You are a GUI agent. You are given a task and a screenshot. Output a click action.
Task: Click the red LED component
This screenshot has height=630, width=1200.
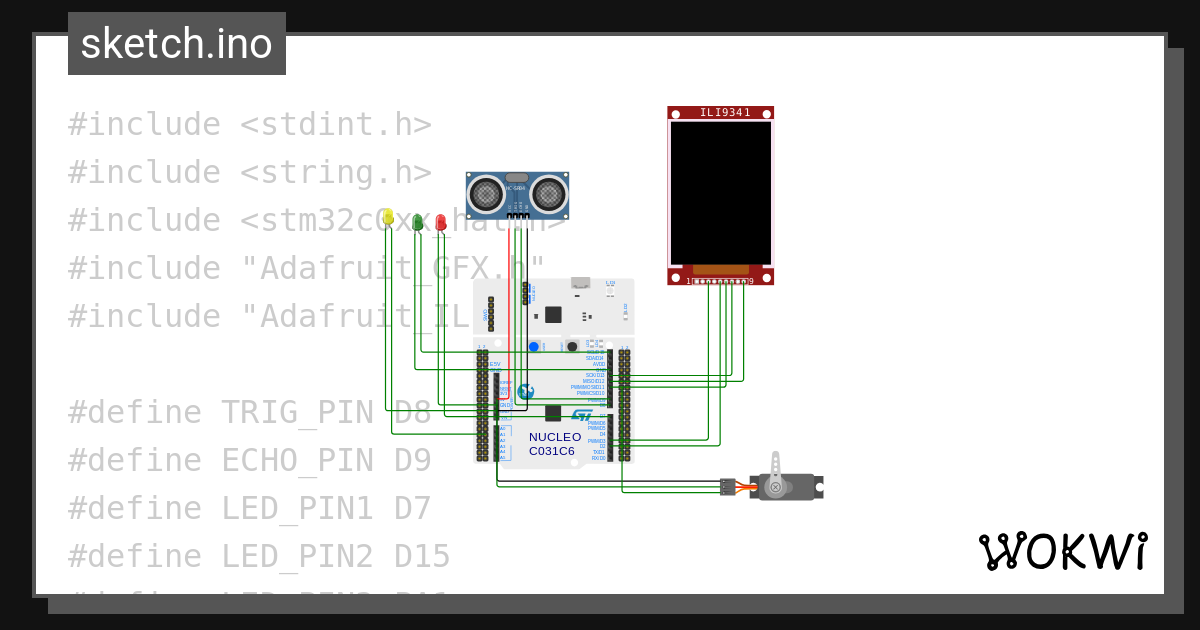point(441,222)
